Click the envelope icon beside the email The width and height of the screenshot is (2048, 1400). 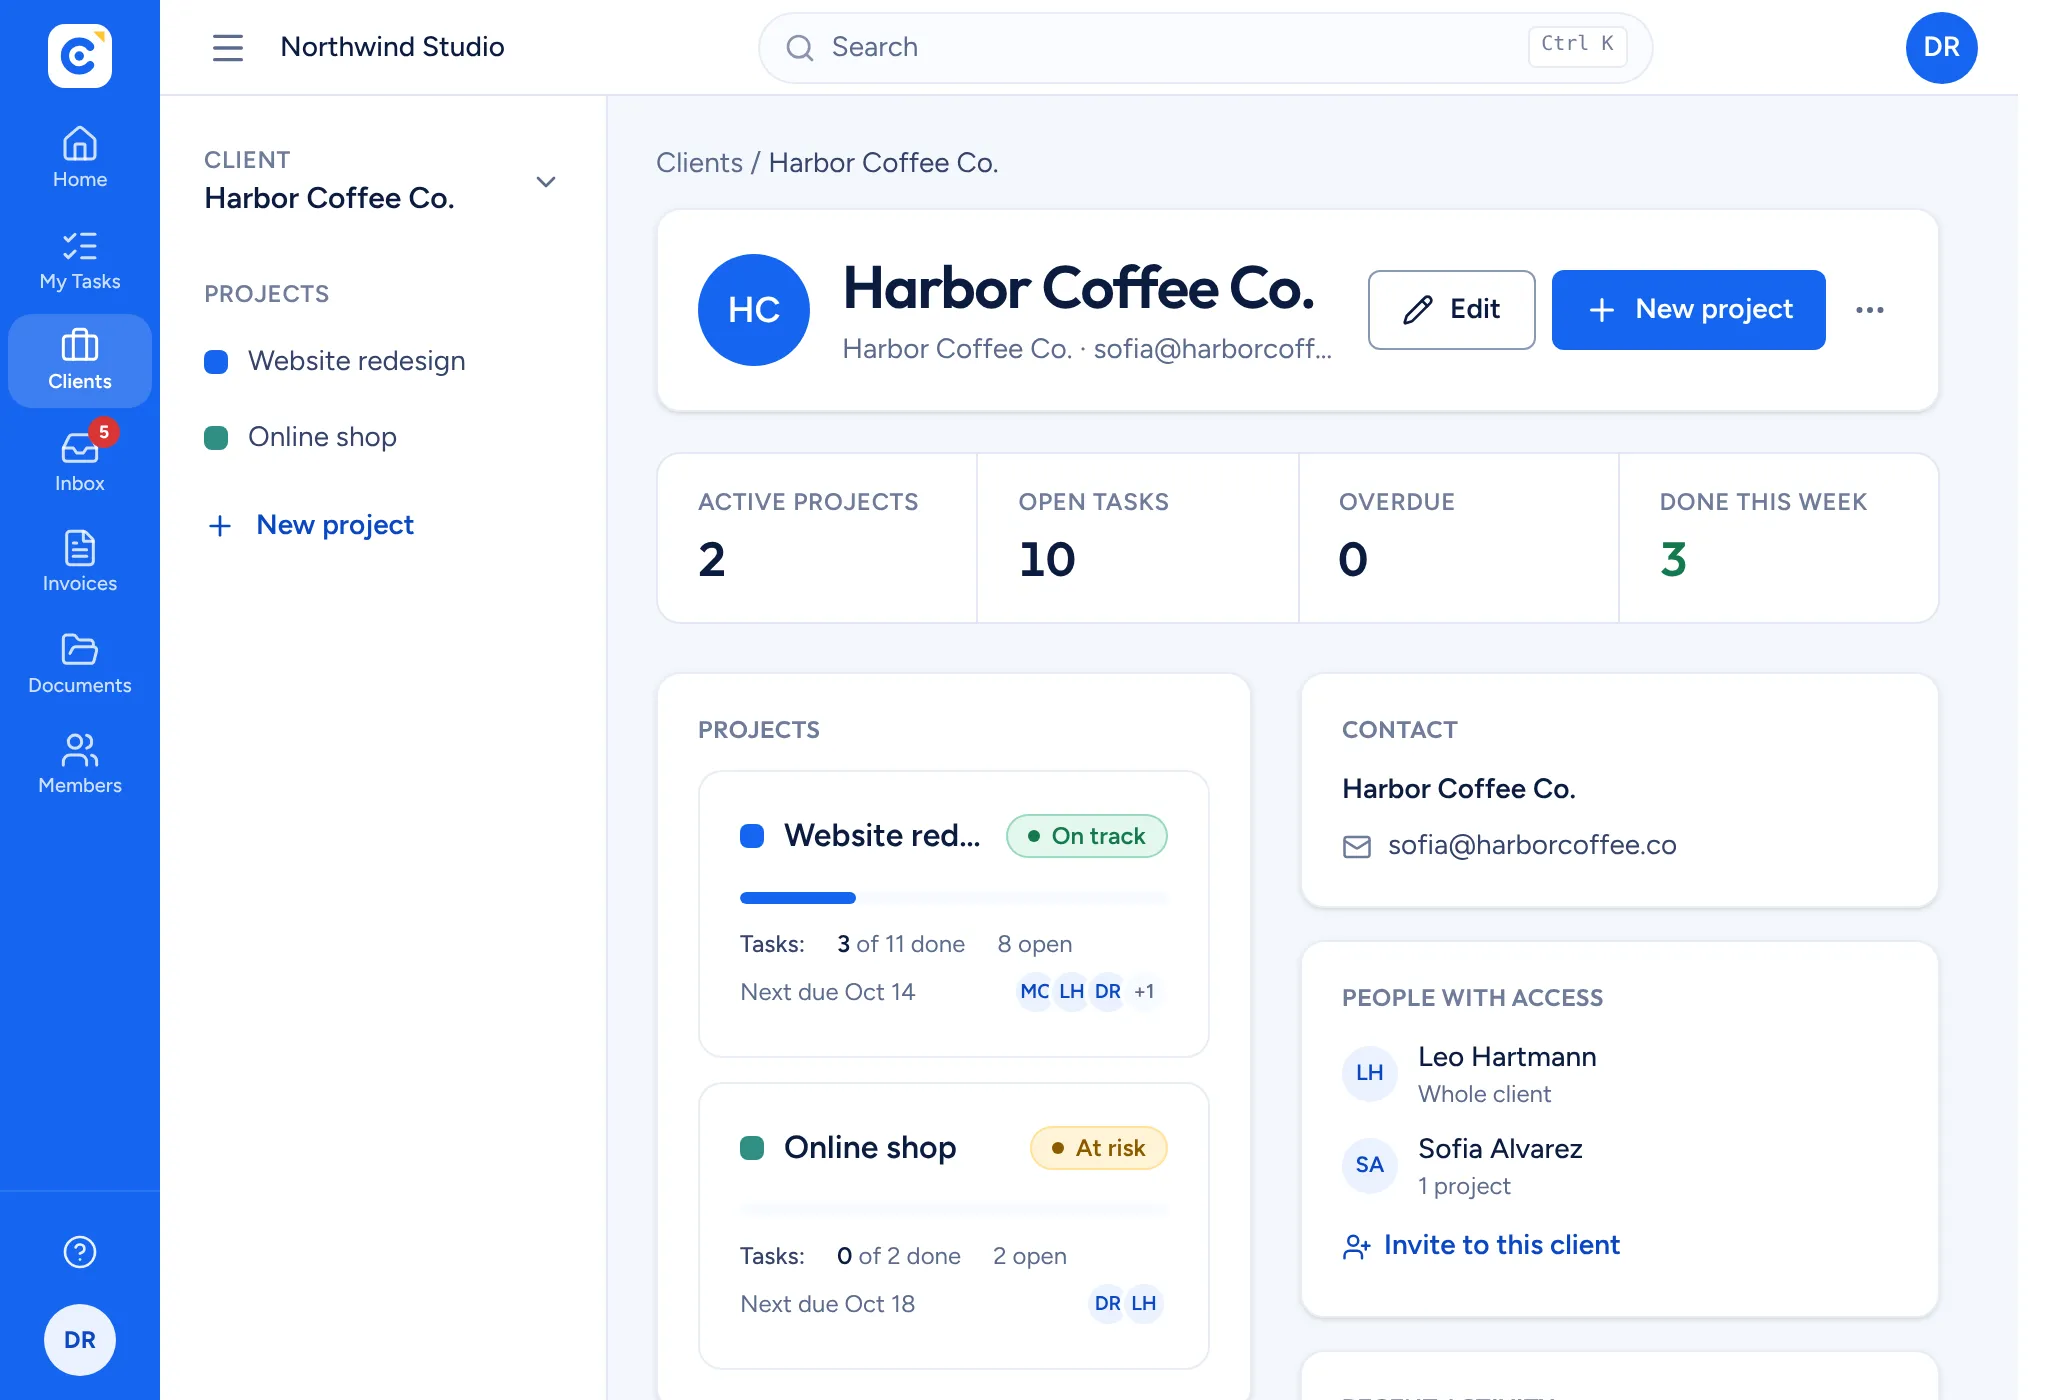point(1357,847)
